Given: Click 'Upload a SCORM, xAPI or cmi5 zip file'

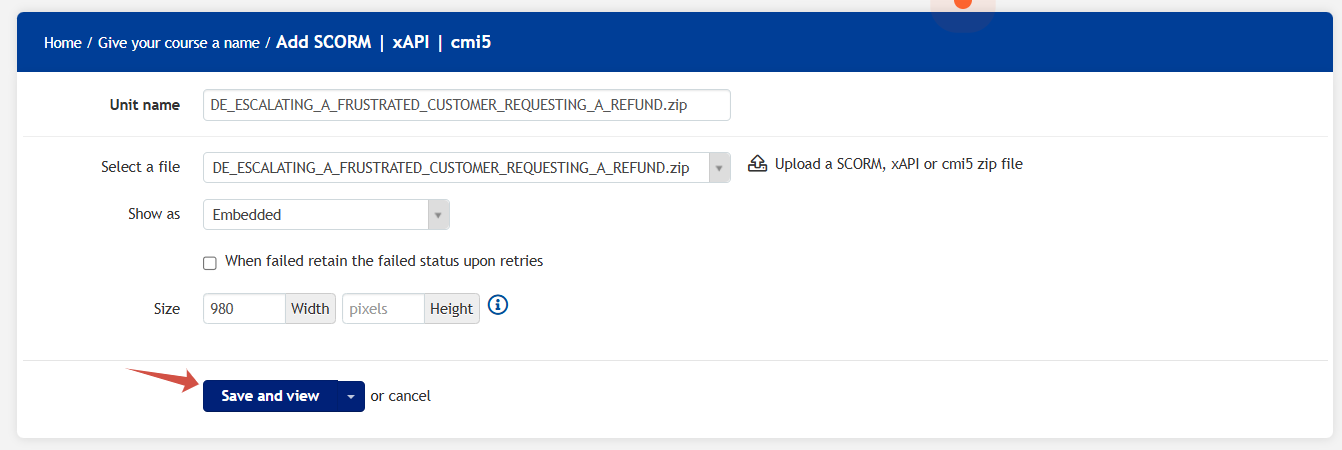Looking at the screenshot, I should [x=898, y=164].
